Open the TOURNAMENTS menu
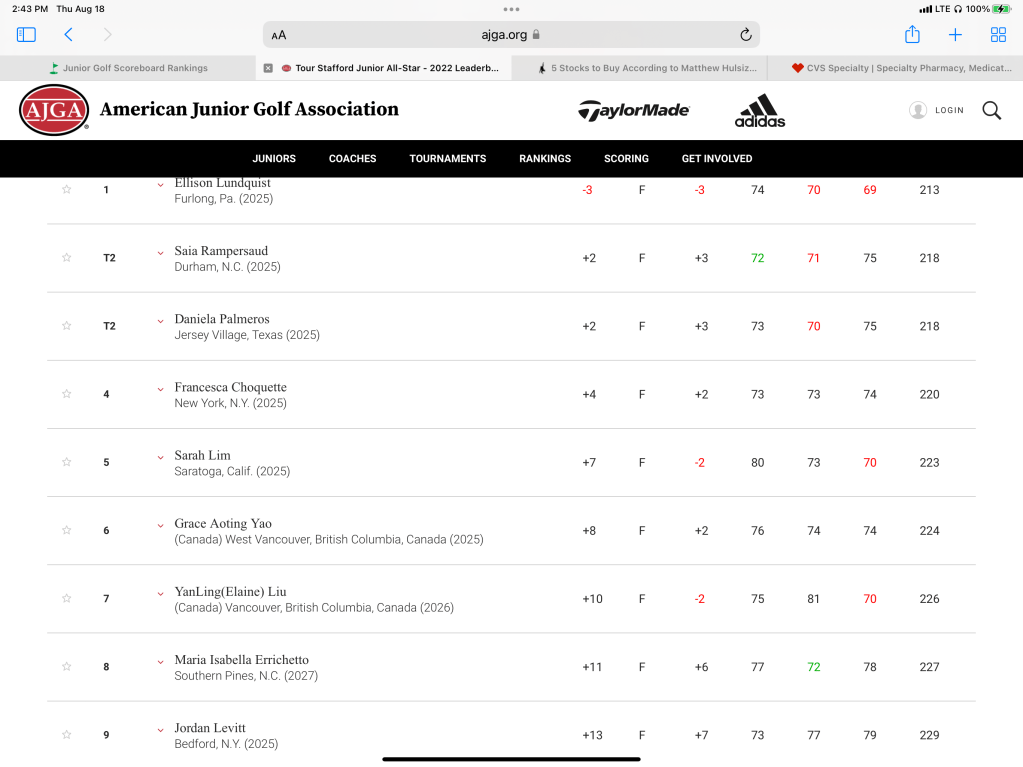Image resolution: width=1023 pixels, height=767 pixels. pos(447,158)
